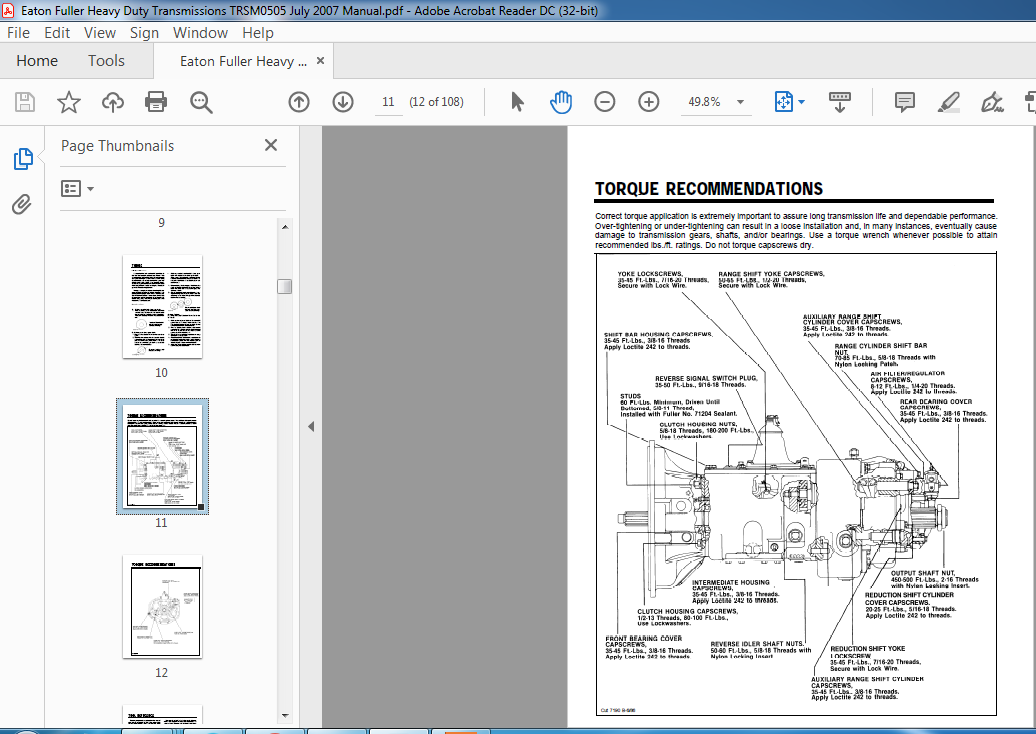Activate the Hand pan tool
Viewport: 1036px width, 734px height.
(561, 102)
